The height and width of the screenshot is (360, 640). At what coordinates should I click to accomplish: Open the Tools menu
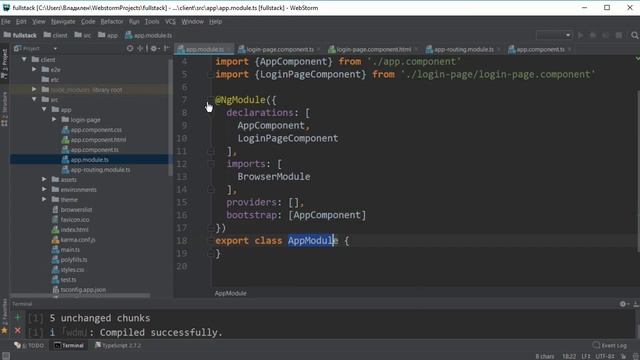(152, 22)
